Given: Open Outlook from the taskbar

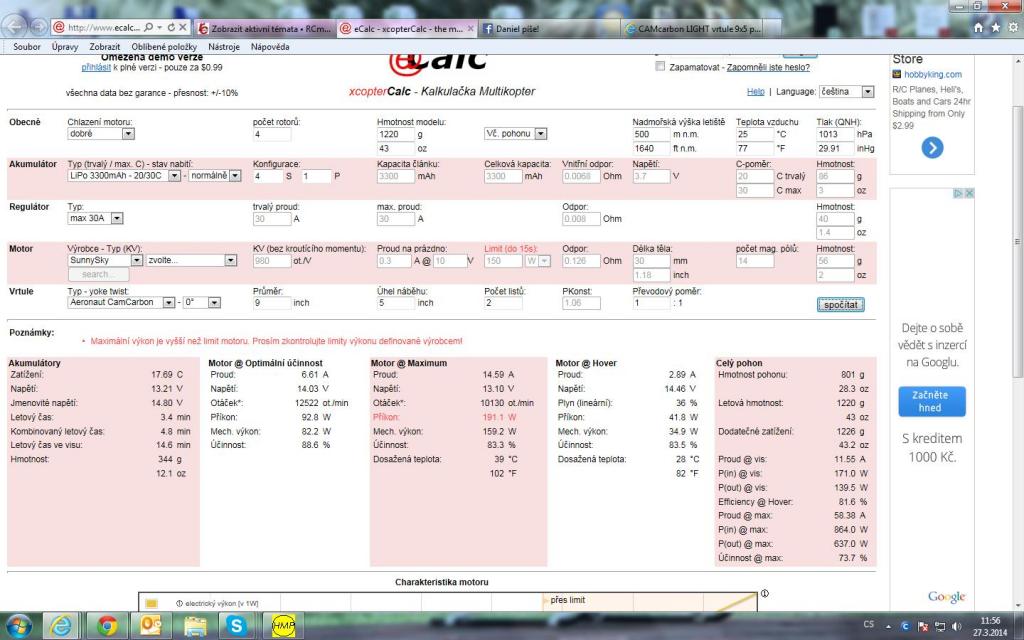Looking at the screenshot, I should [152, 625].
